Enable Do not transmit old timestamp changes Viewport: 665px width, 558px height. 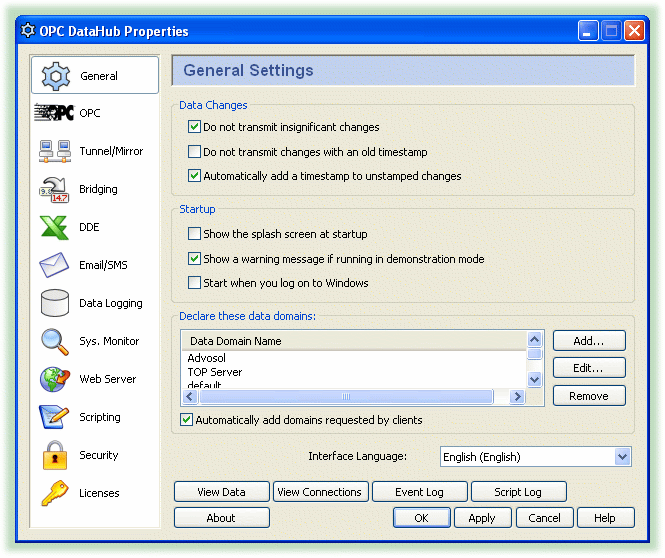[194, 151]
